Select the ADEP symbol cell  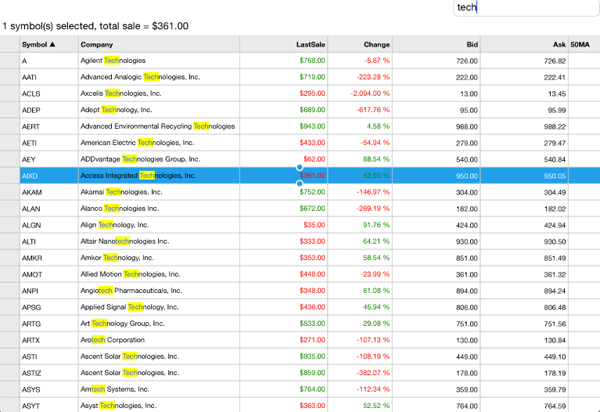click(49, 110)
